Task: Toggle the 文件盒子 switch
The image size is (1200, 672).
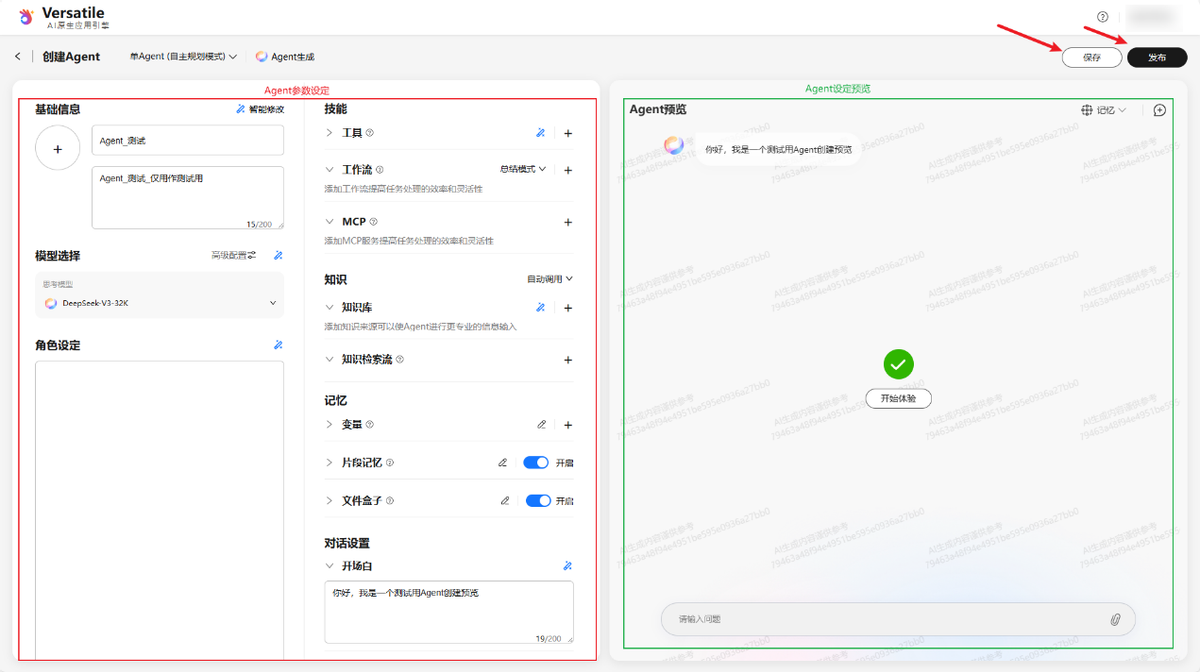Action: point(537,501)
